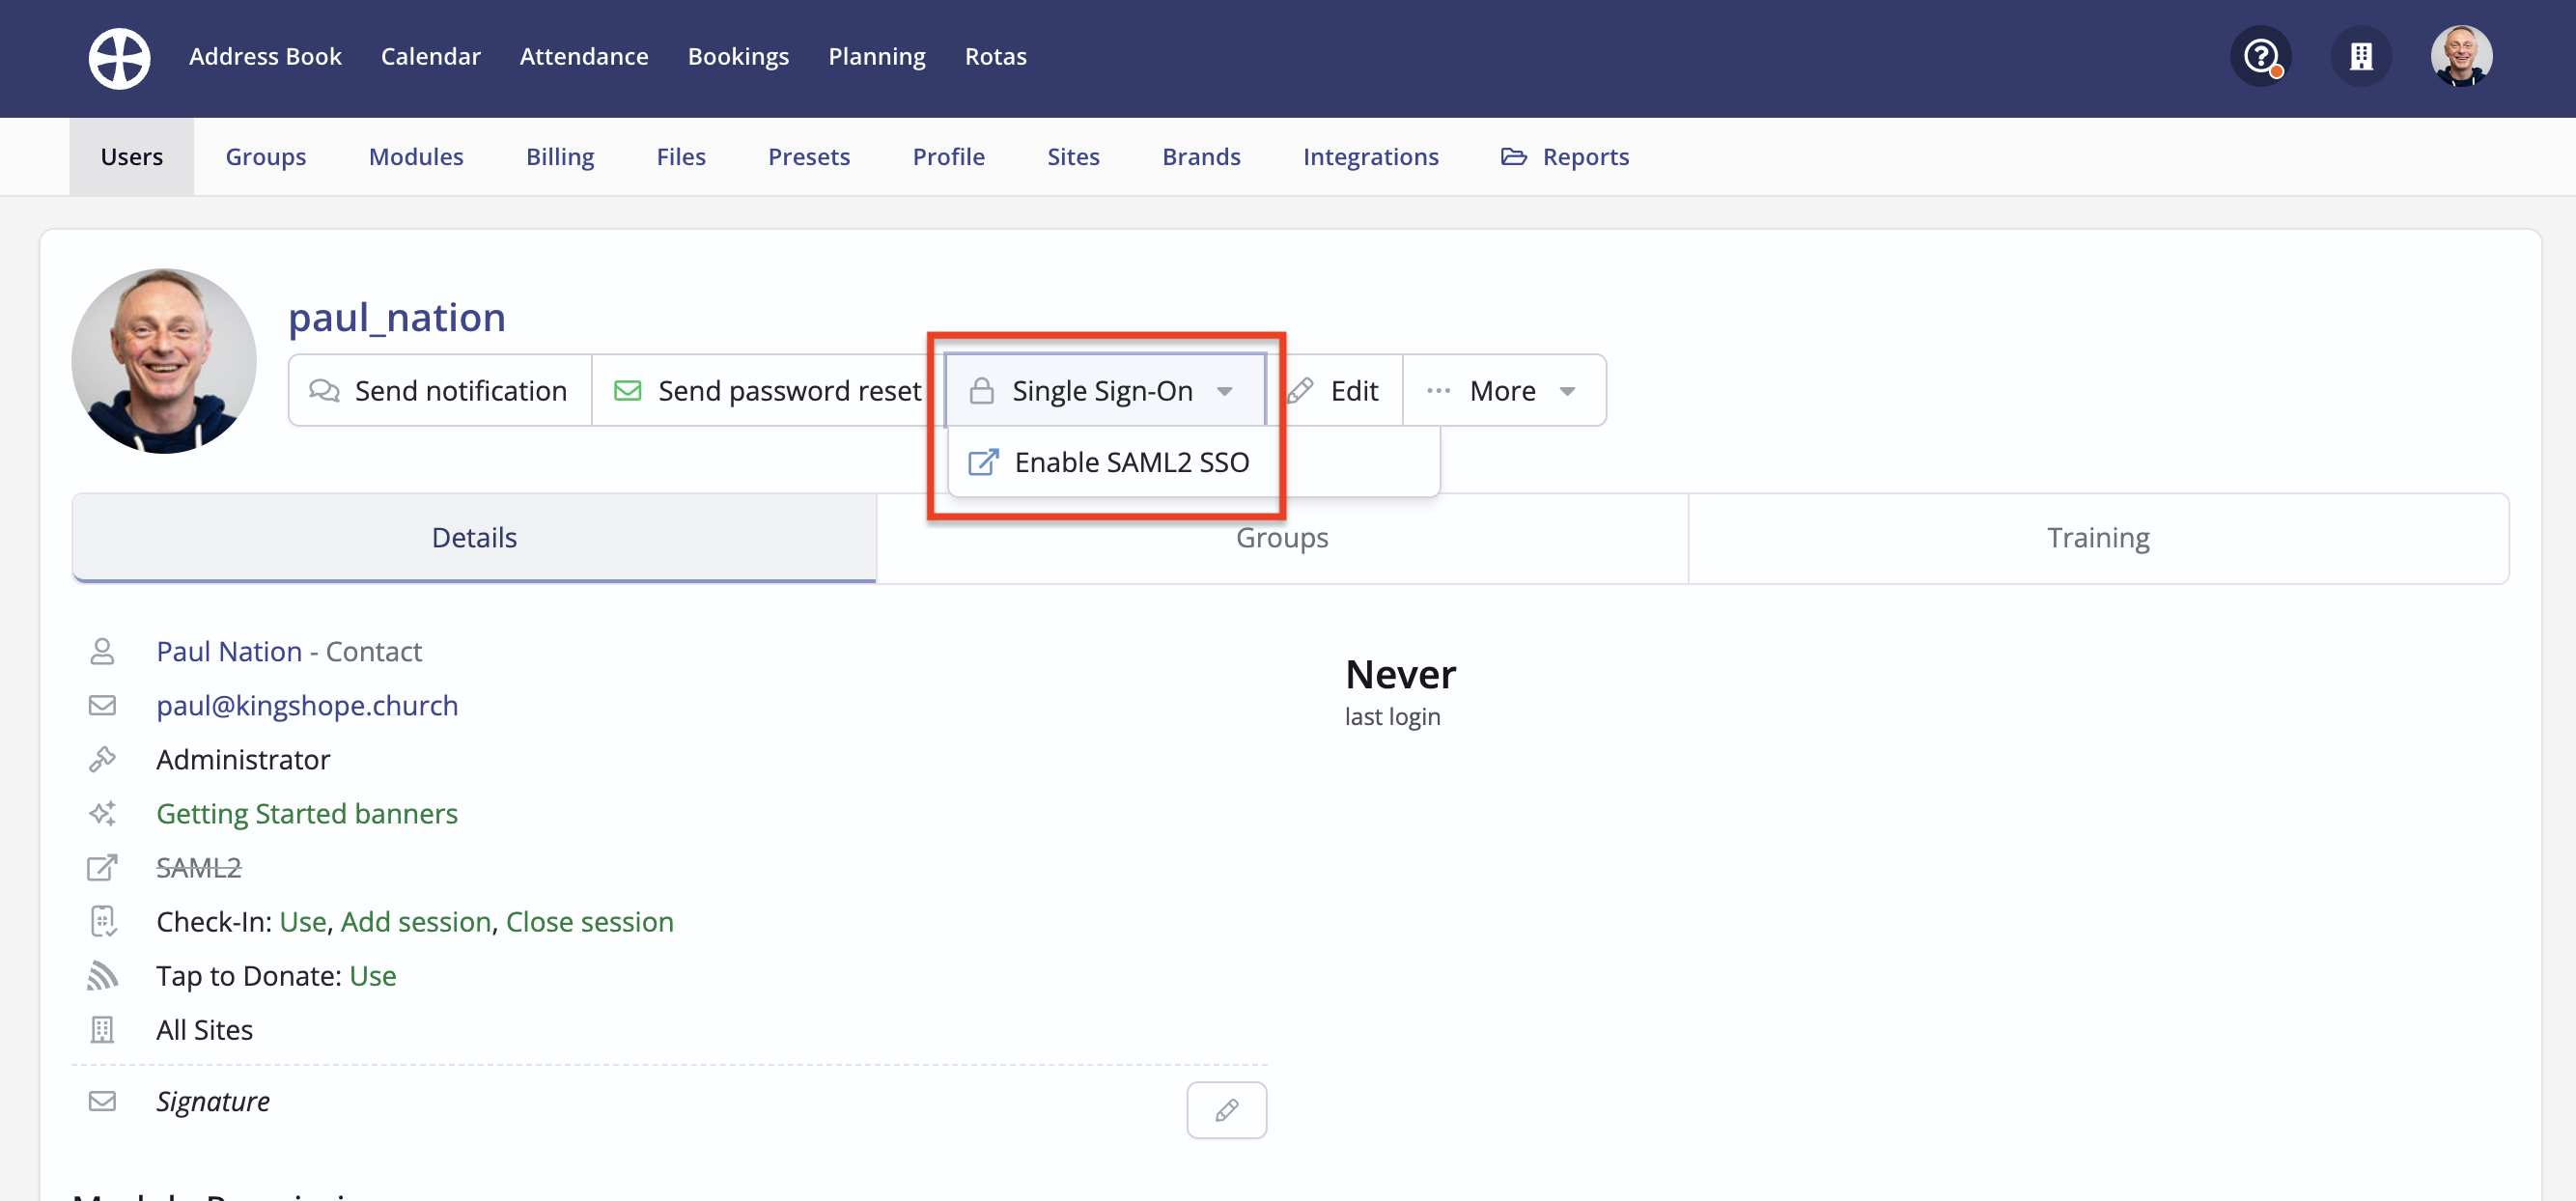Click the Tap to Donate Use text

(373, 975)
